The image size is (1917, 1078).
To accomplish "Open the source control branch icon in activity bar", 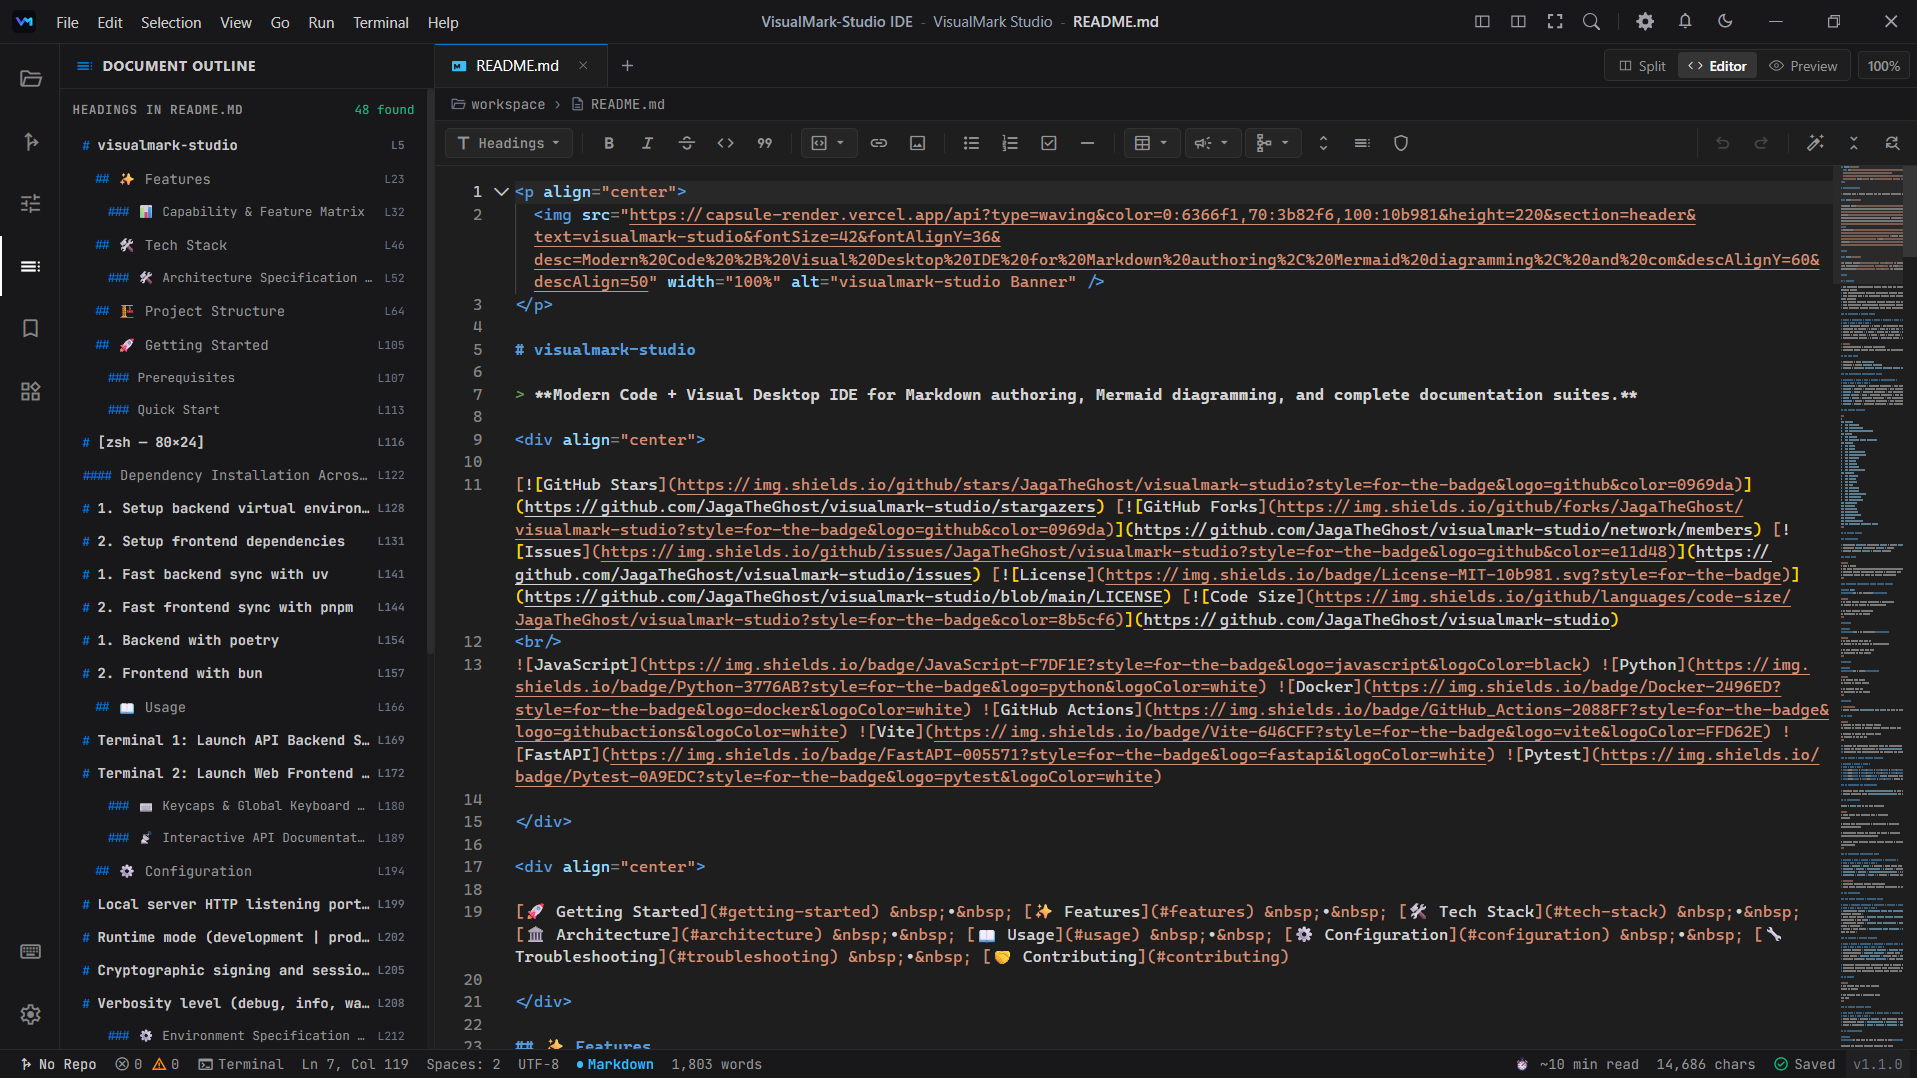I will pyautogui.click(x=30, y=142).
